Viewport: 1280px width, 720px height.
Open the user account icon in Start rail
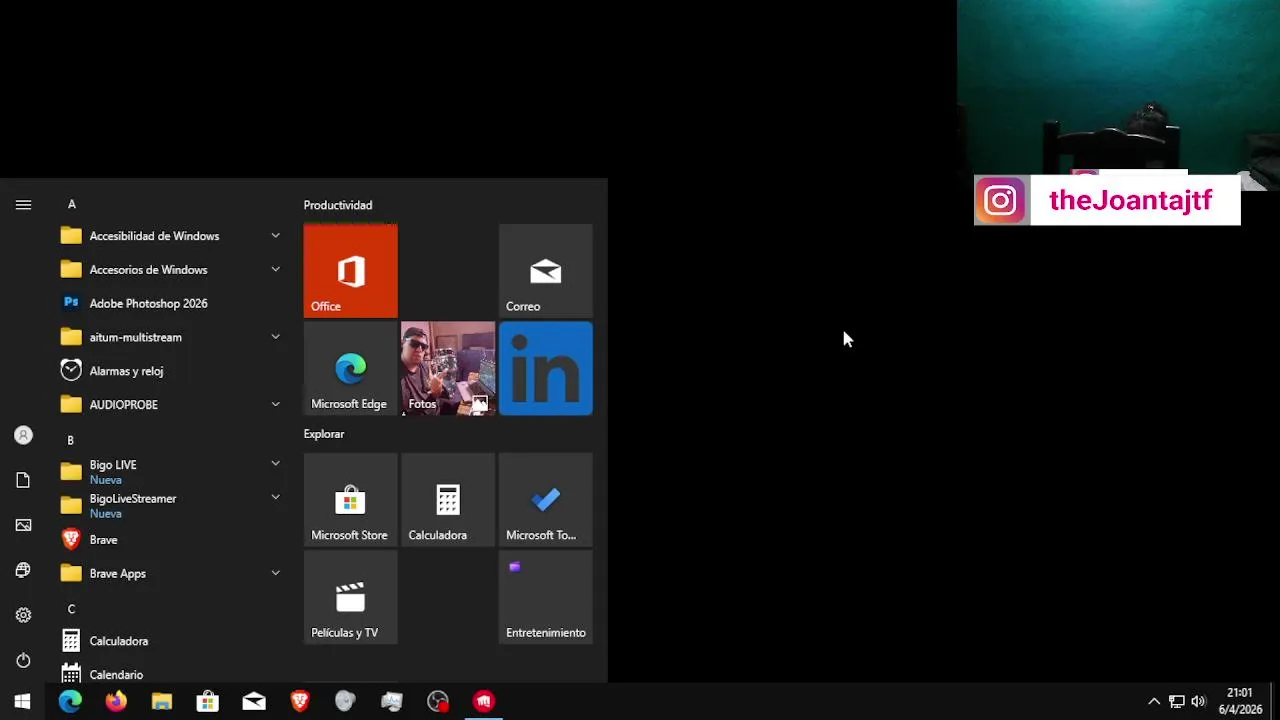23,435
